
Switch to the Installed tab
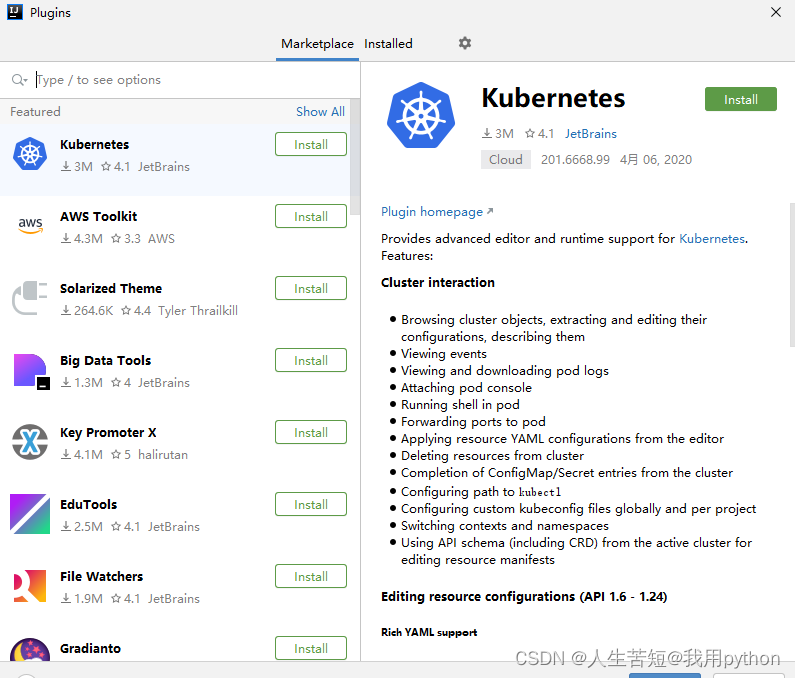tap(388, 44)
